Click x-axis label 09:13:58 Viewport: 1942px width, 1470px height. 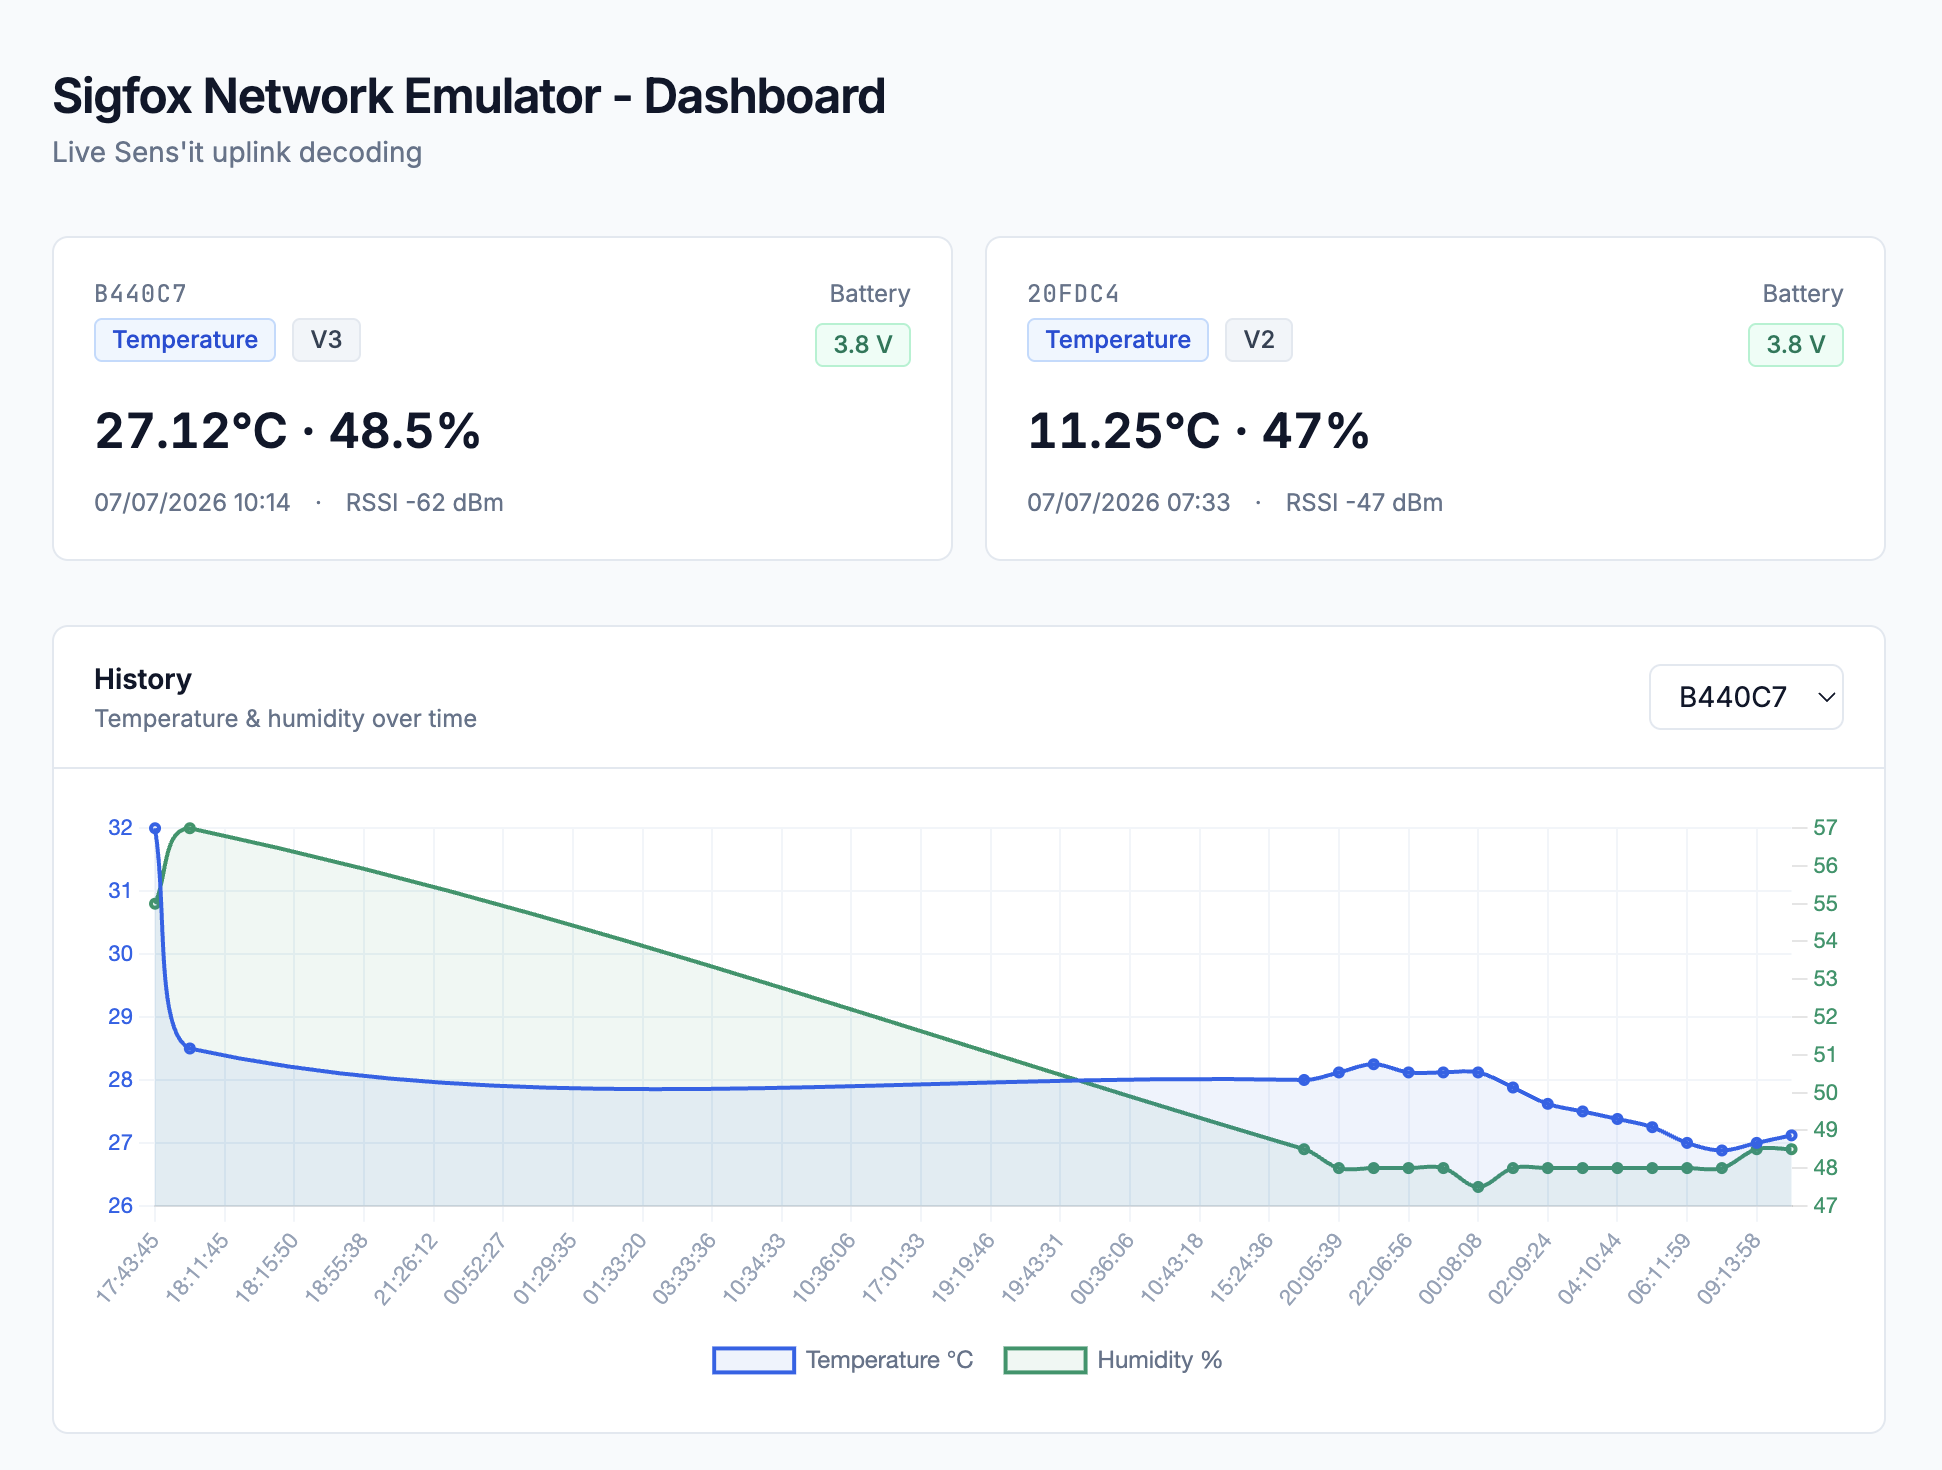pyautogui.click(x=1729, y=1268)
